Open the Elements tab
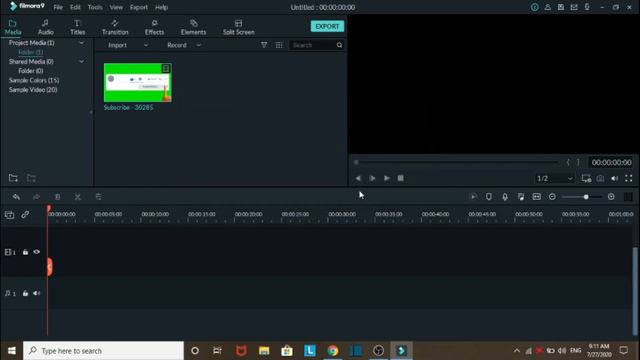Viewport: 640px width, 360px height. 193,27
